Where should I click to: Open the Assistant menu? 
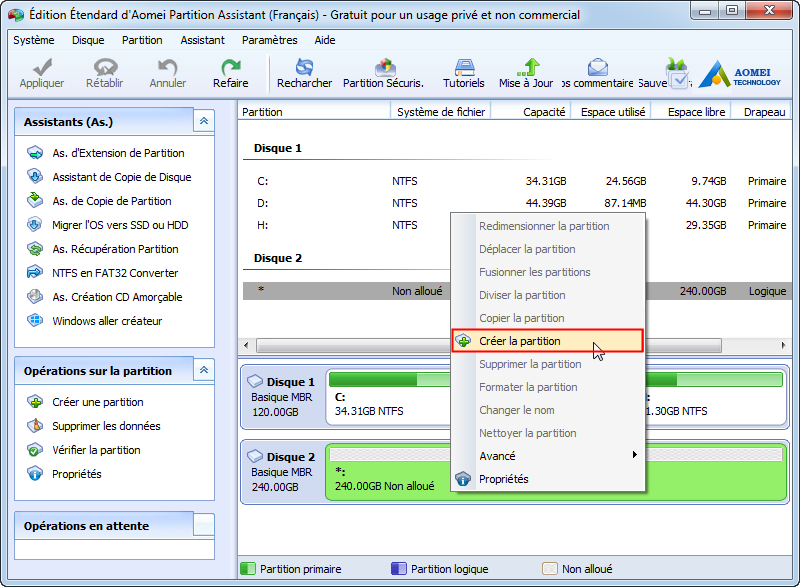[x=203, y=40]
